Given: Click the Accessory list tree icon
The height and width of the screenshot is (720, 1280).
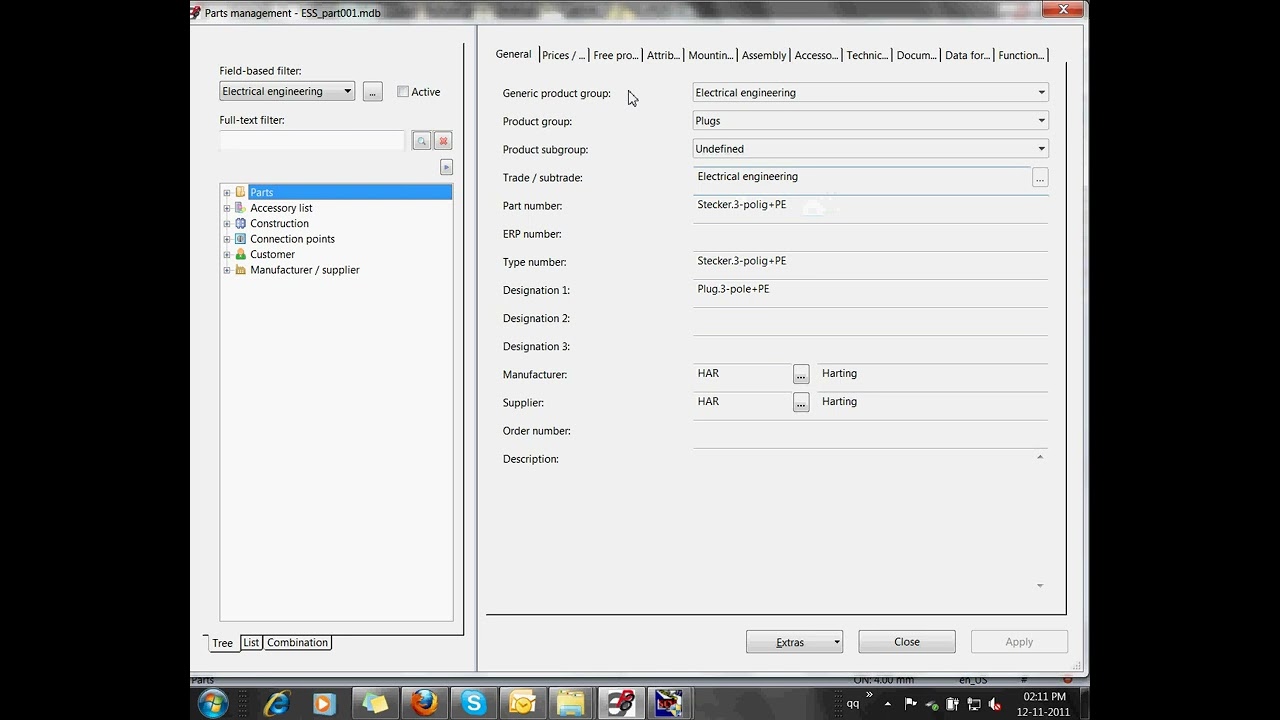Looking at the screenshot, I should point(240,208).
